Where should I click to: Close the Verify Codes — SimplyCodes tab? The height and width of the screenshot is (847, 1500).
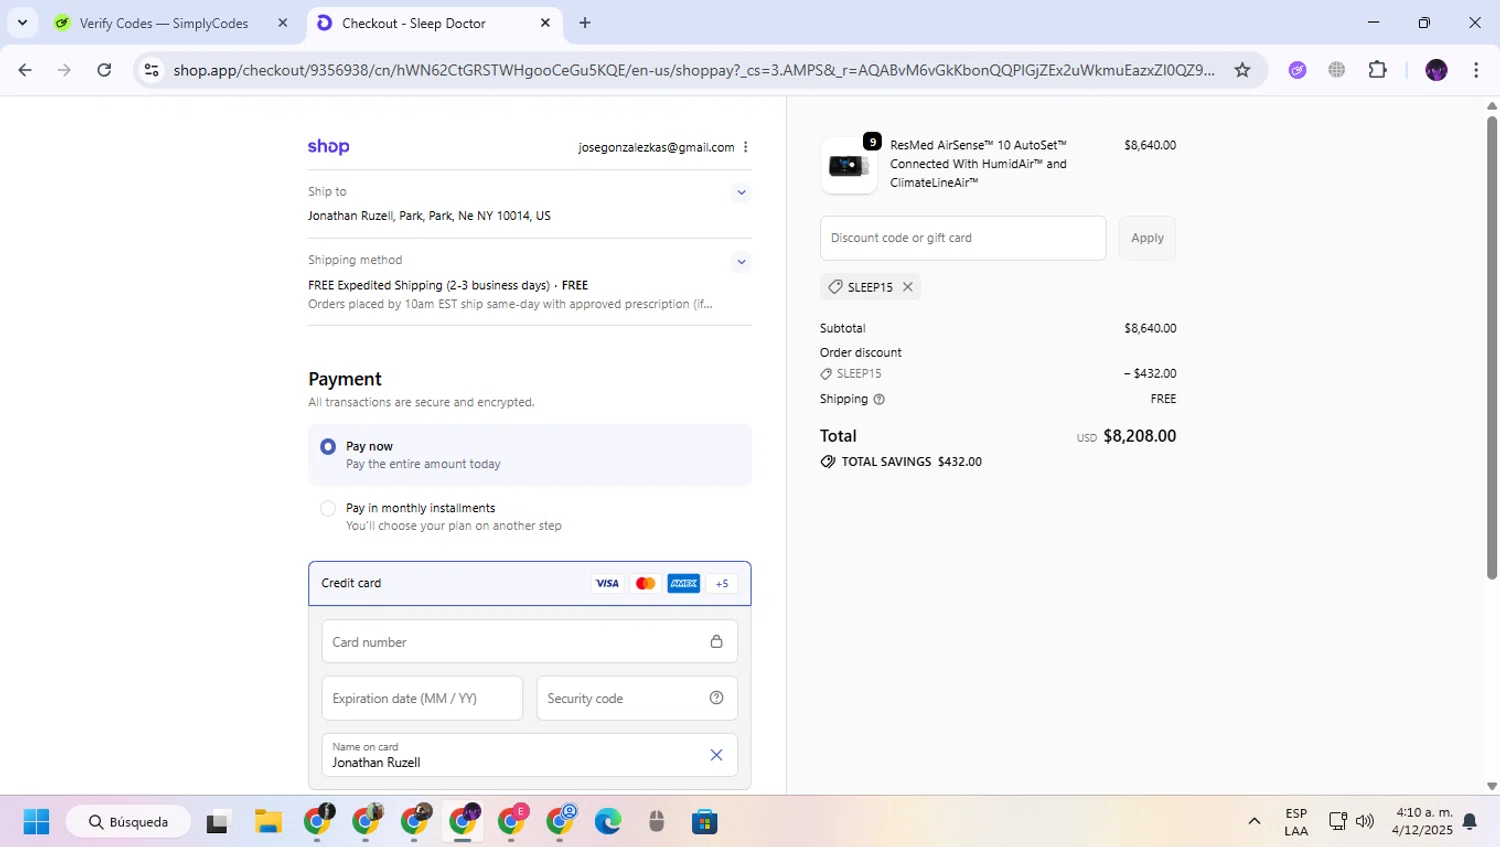(x=283, y=23)
